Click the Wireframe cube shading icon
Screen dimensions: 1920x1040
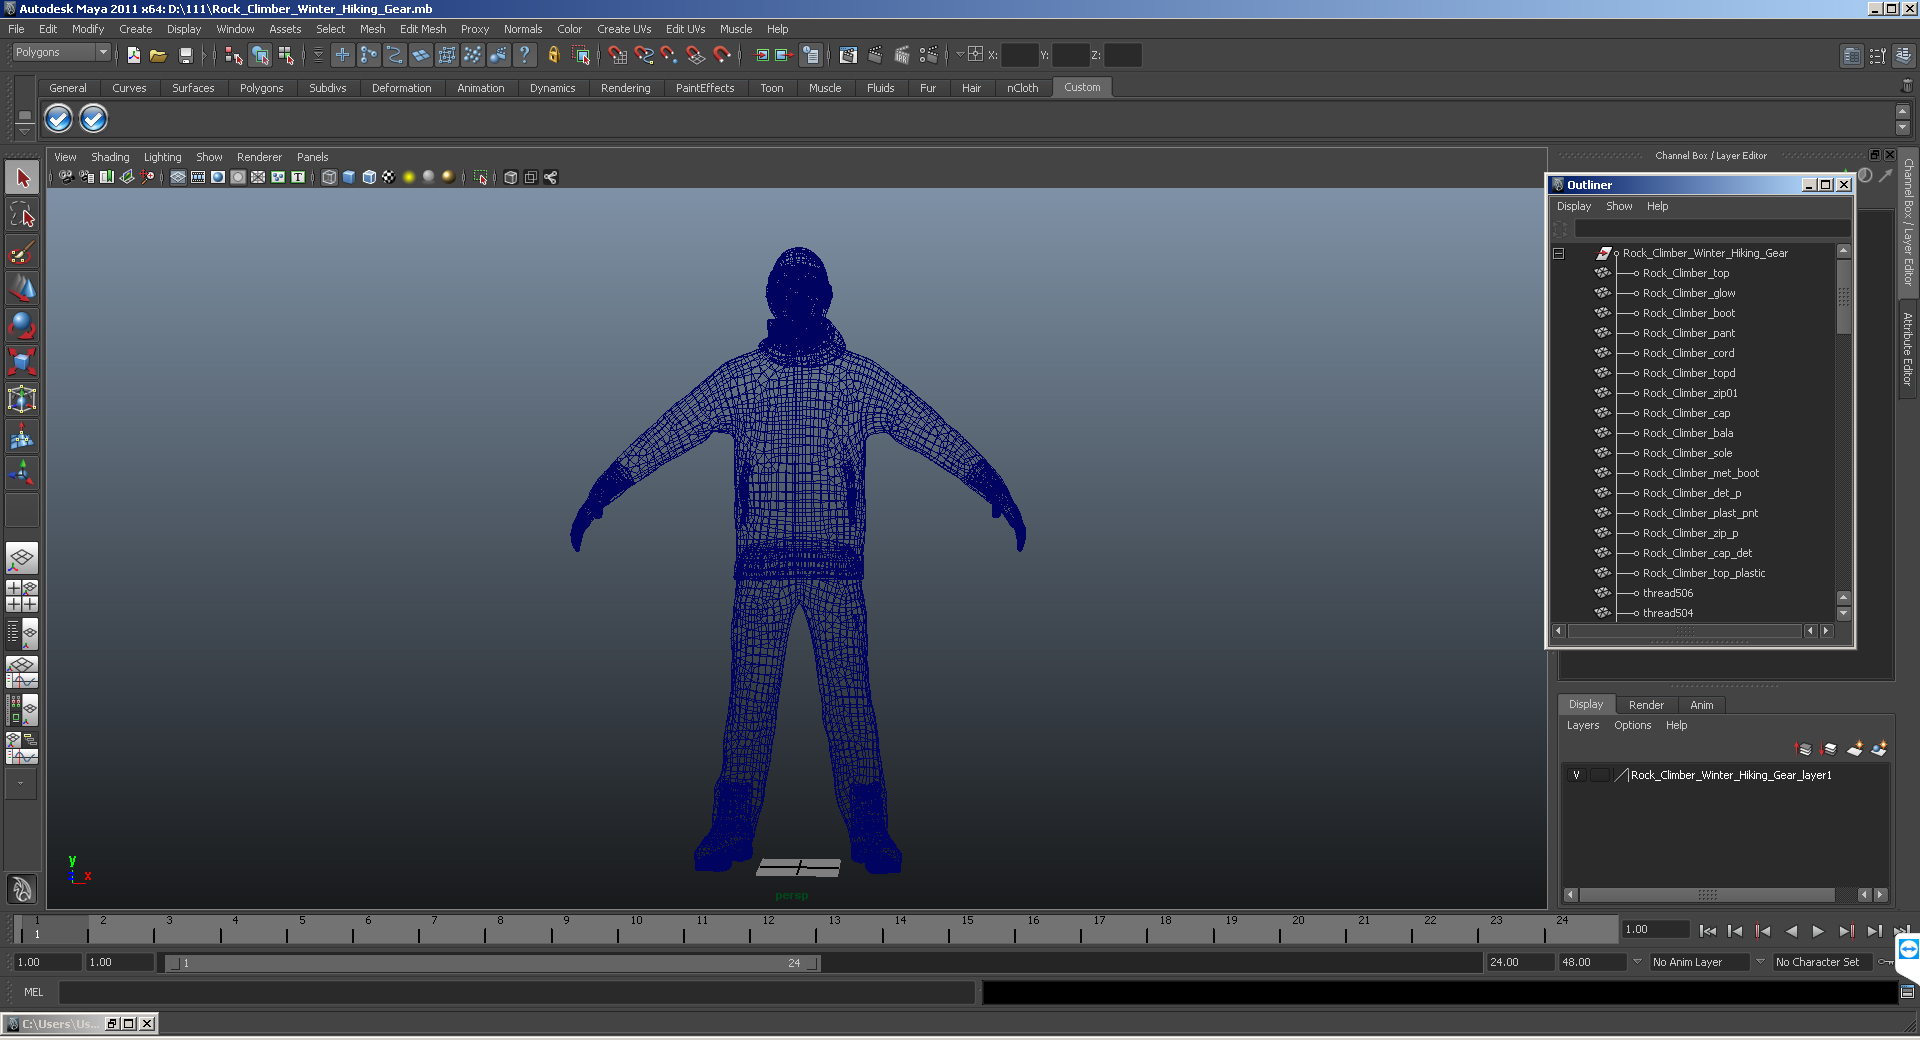coord(329,177)
